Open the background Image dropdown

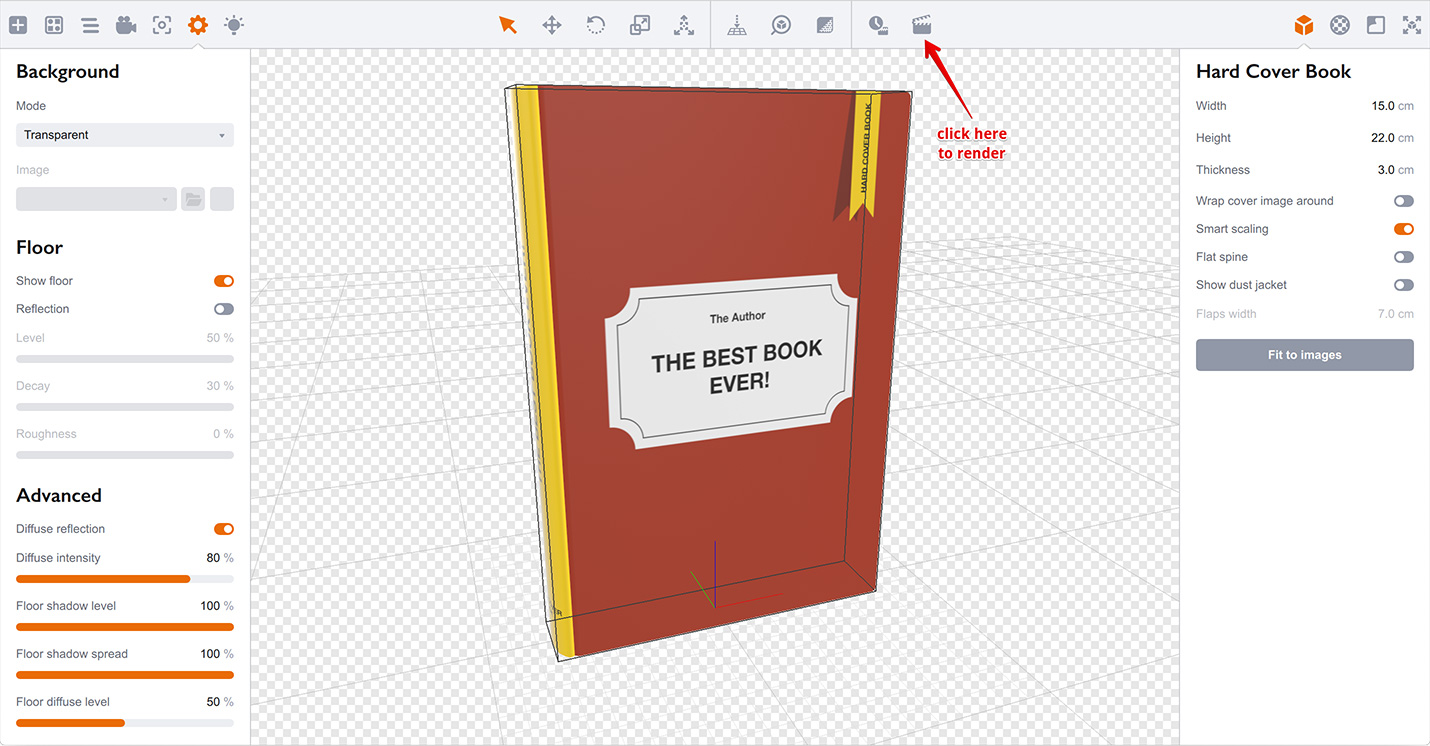tap(96, 199)
